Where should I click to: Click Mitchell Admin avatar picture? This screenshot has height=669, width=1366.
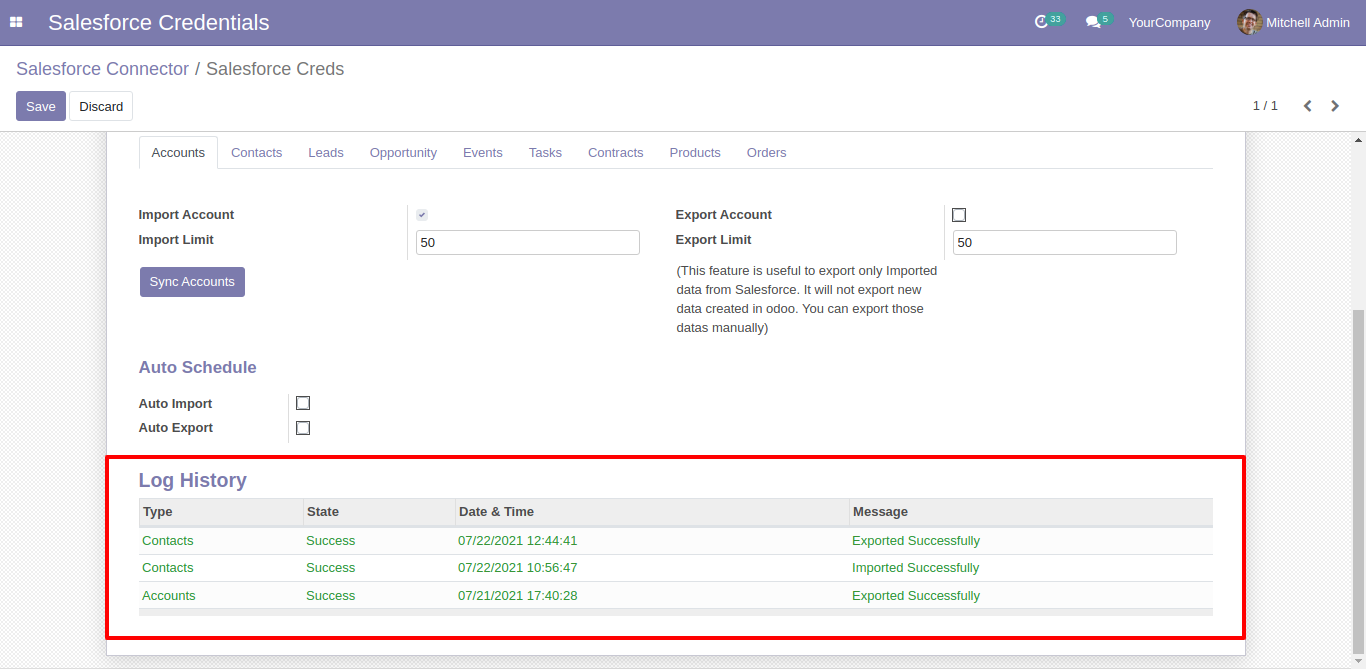(x=1249, y=22)
